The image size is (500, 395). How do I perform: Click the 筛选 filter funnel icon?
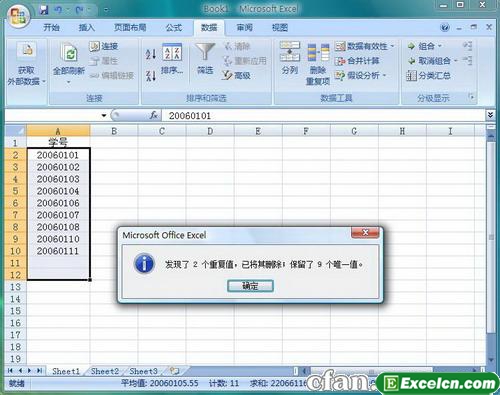coord(205,52)
